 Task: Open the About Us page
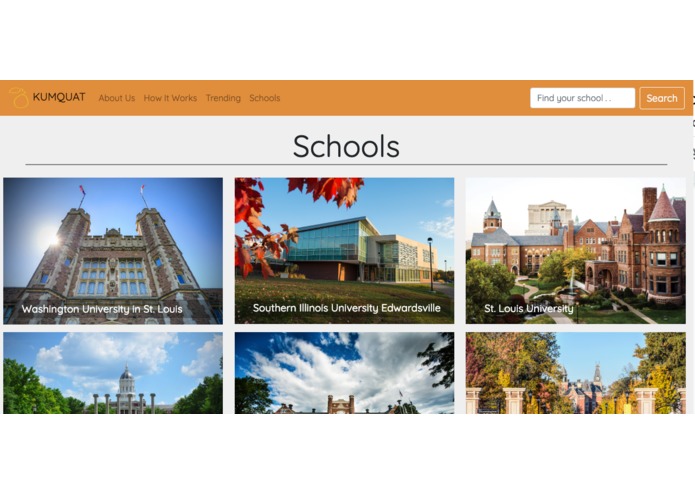tap(117, 98)
